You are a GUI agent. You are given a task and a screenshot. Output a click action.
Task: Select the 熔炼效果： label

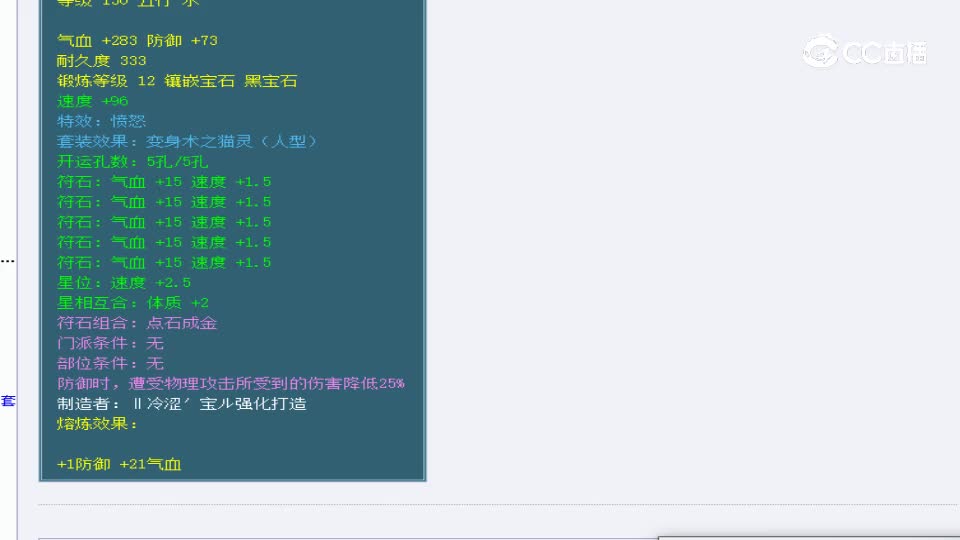point(97,424)
